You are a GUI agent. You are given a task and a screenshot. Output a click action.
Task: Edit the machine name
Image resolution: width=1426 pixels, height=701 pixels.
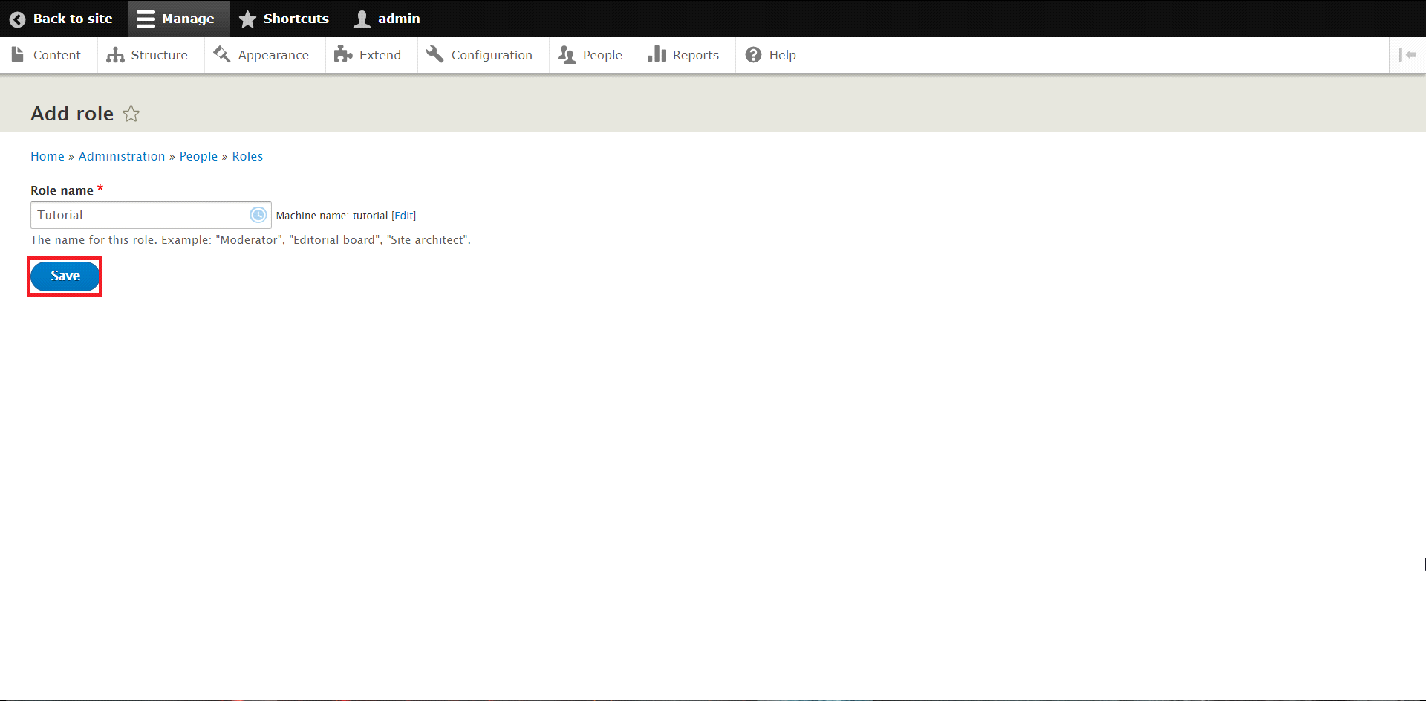coord(404,216)
